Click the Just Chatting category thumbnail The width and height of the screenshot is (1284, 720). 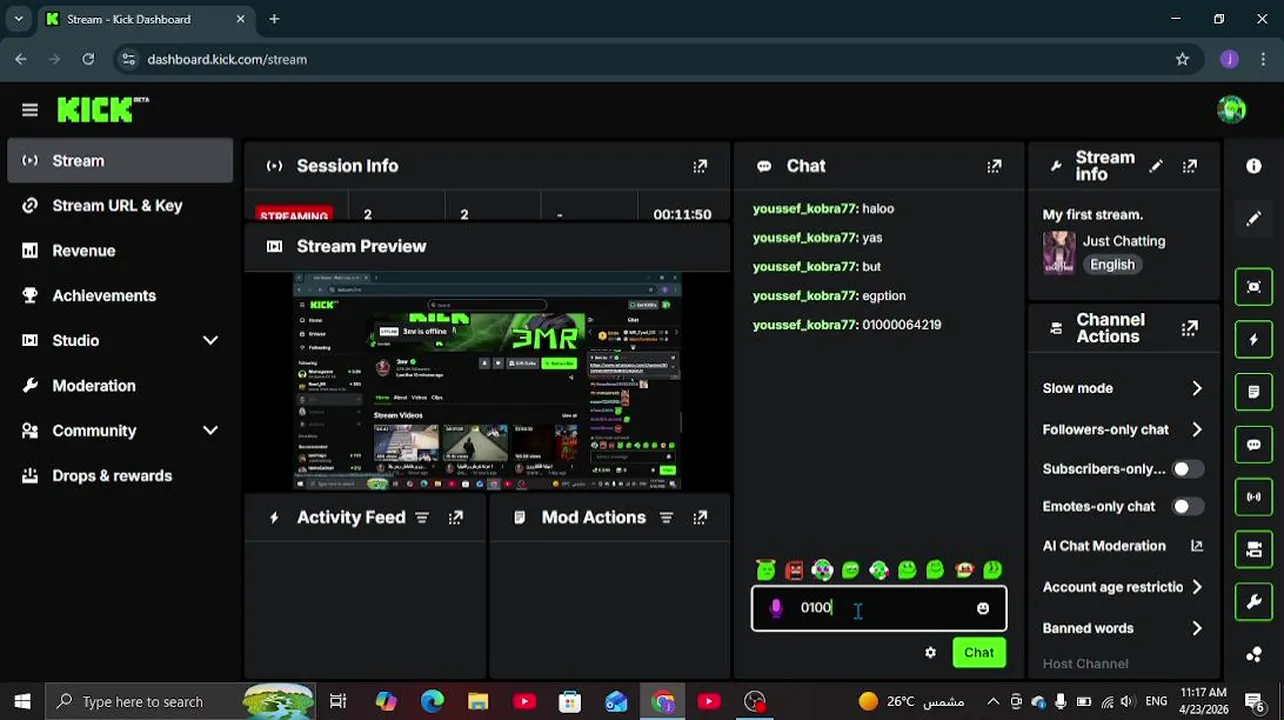[1059, 252]
